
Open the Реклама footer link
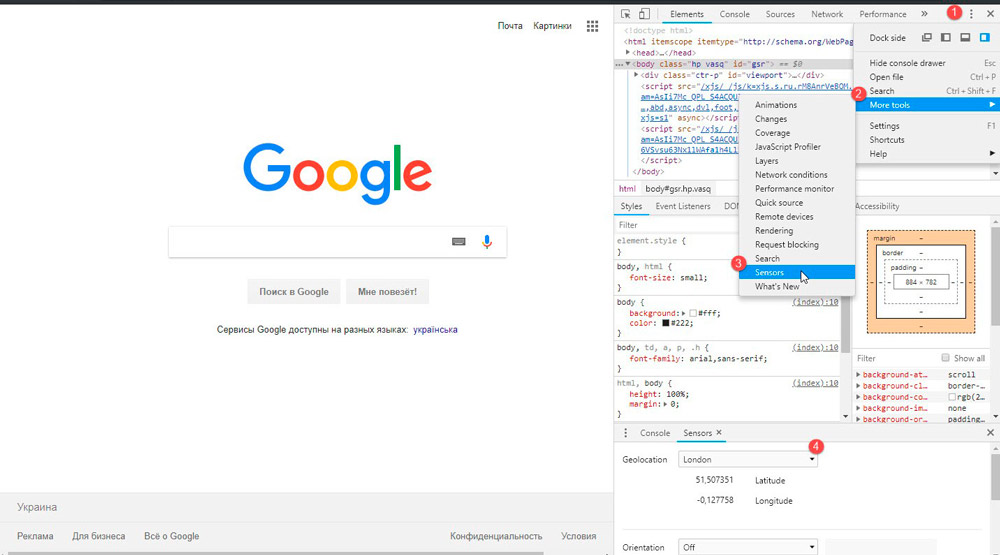point(35,536)
